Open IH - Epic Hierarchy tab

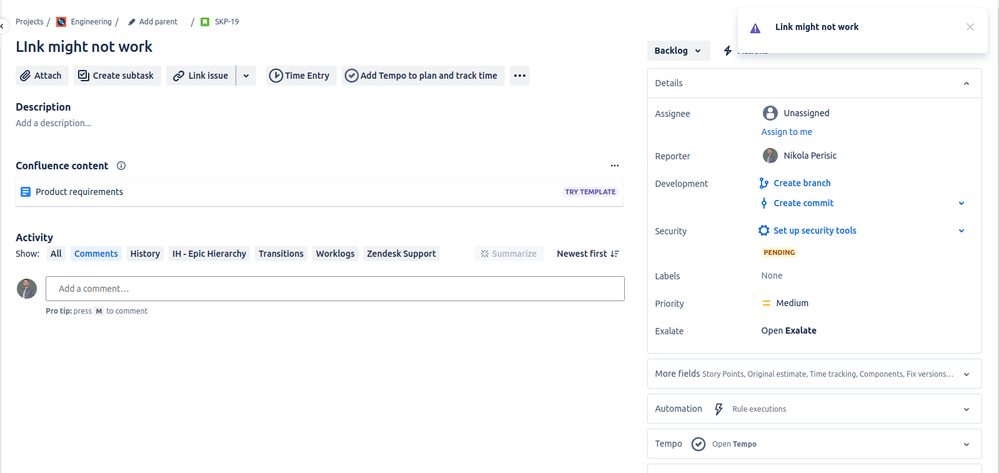[x=209, y=254]
